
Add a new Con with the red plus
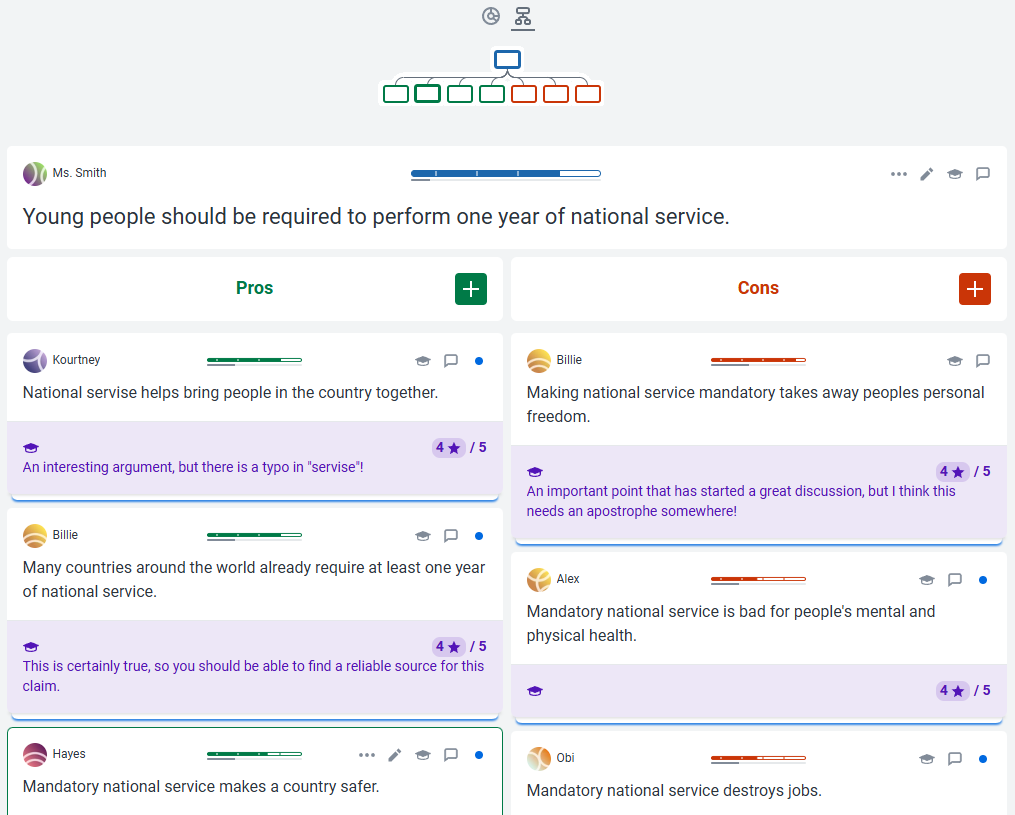tap(975, 289)
